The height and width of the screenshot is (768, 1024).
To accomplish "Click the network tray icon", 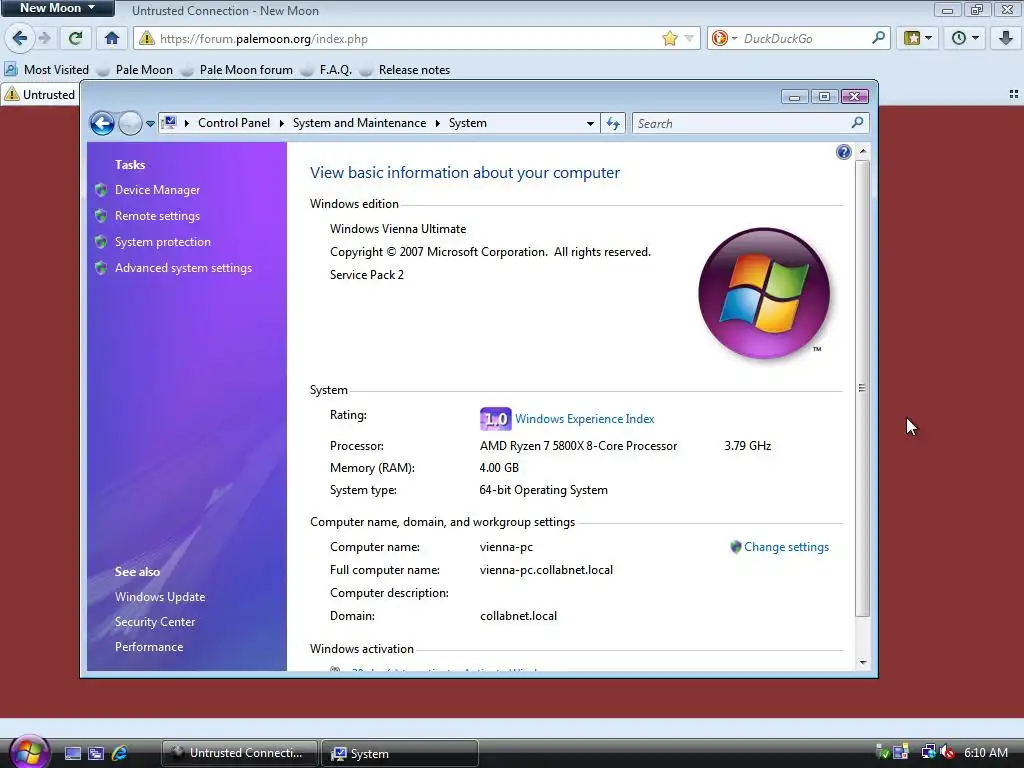I will click(928, 752).
